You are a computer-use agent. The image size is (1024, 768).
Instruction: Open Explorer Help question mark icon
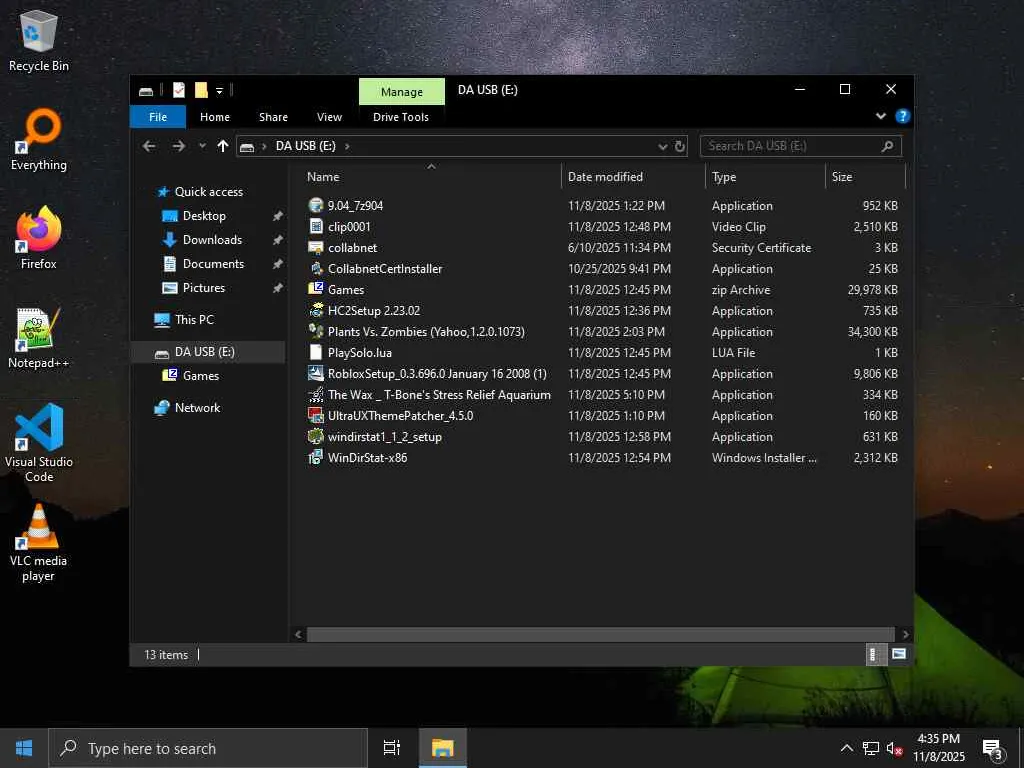pyautogui.click(x=903, y=116)
